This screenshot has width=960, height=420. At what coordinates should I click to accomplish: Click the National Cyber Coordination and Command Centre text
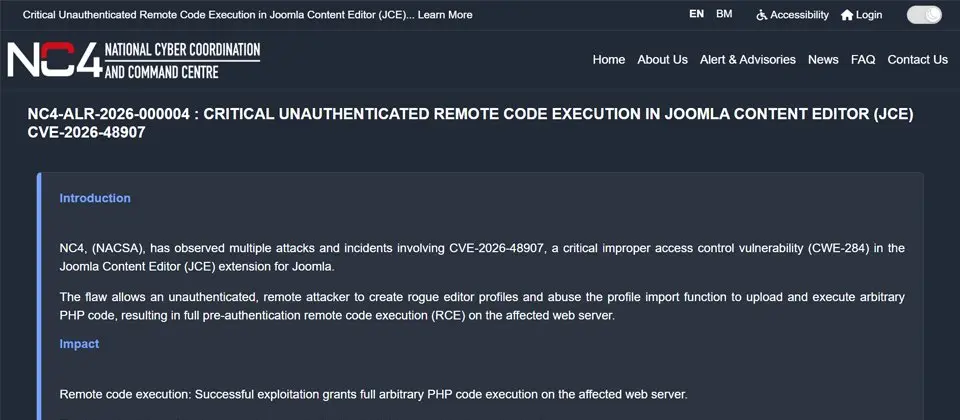pos(182,60)
